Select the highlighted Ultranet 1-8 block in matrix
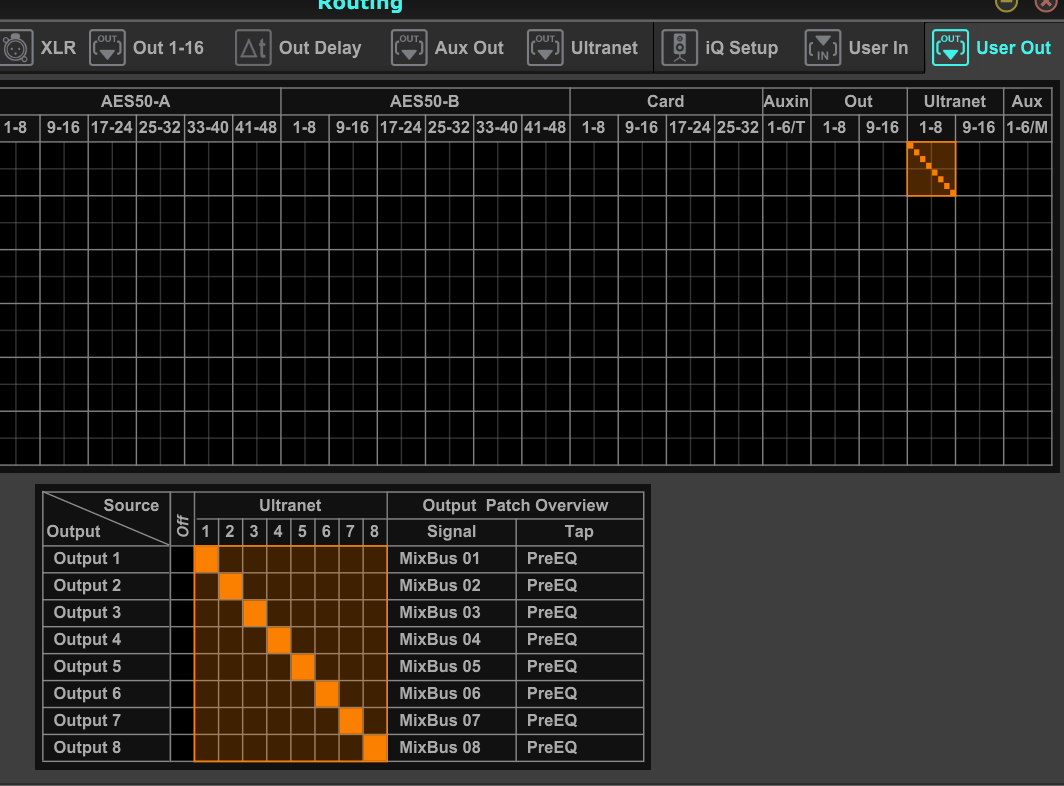Viewport: 1064px width, 786px height. click(x=932, y=169)
